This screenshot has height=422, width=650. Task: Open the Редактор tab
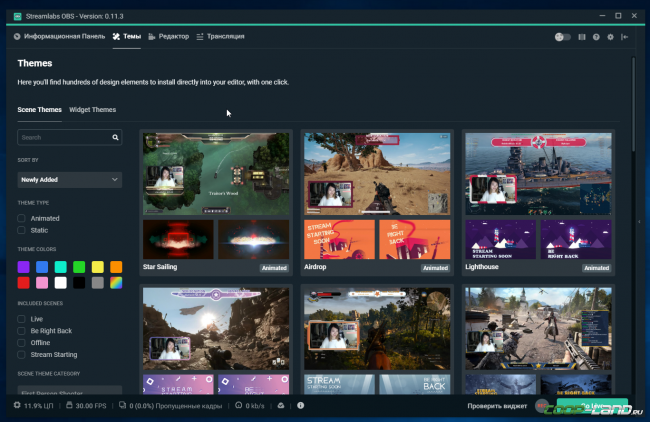168,36
